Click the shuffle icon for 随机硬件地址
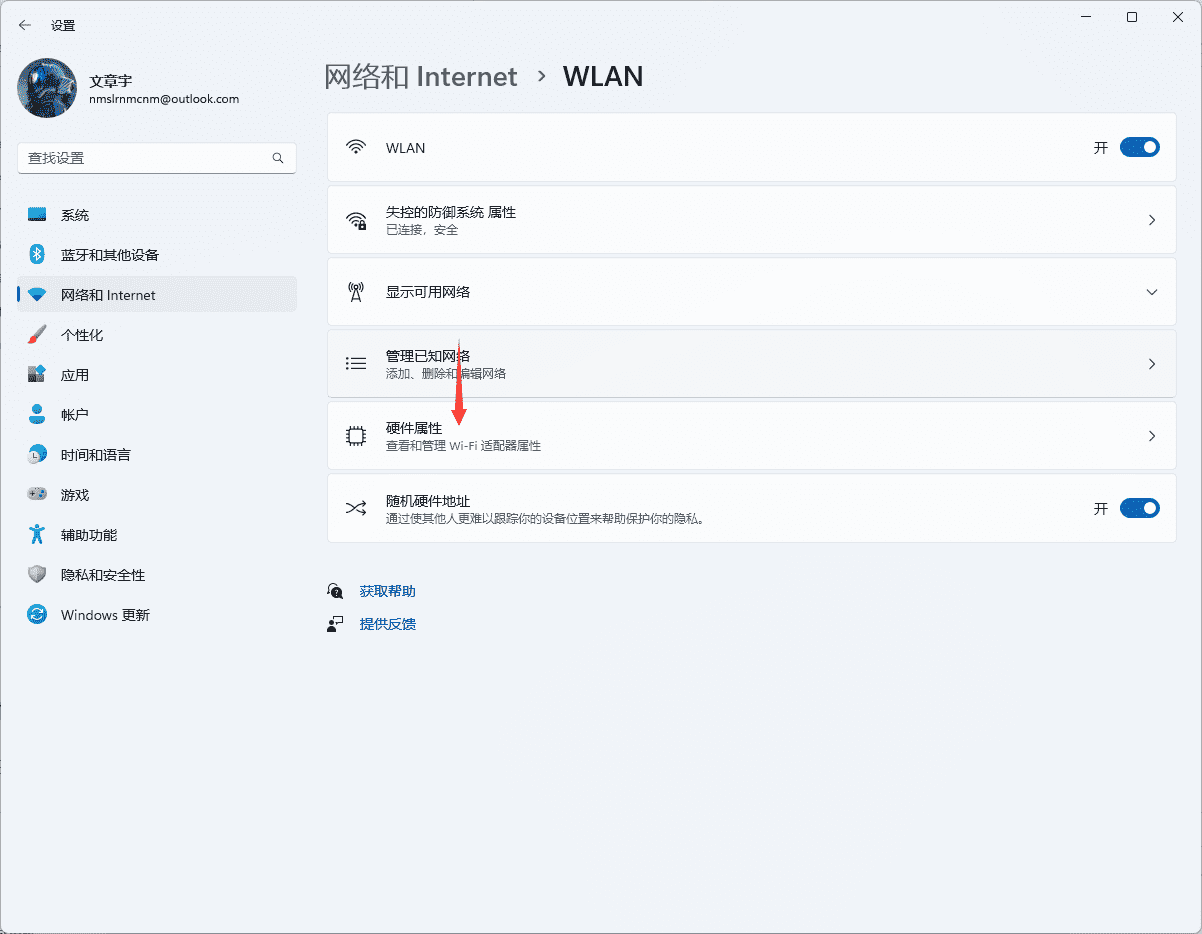This screenshot has width=1202, height=934. [x=356, y=508]
